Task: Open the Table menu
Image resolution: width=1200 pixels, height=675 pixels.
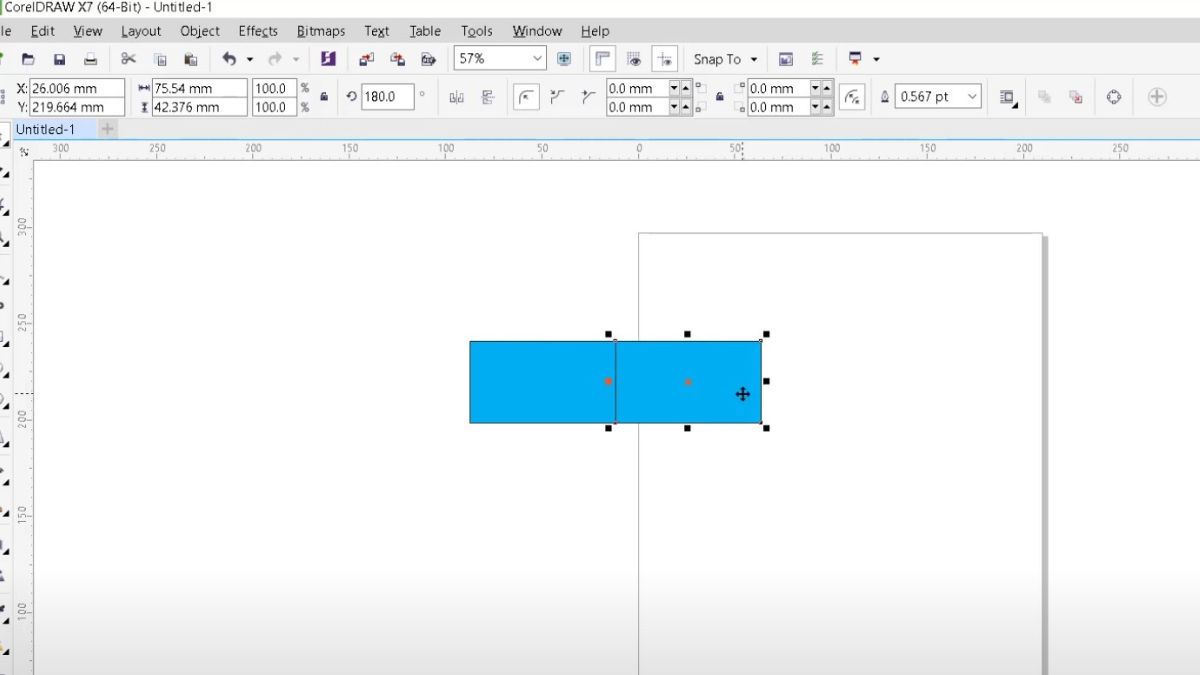Action: [425, 31]
